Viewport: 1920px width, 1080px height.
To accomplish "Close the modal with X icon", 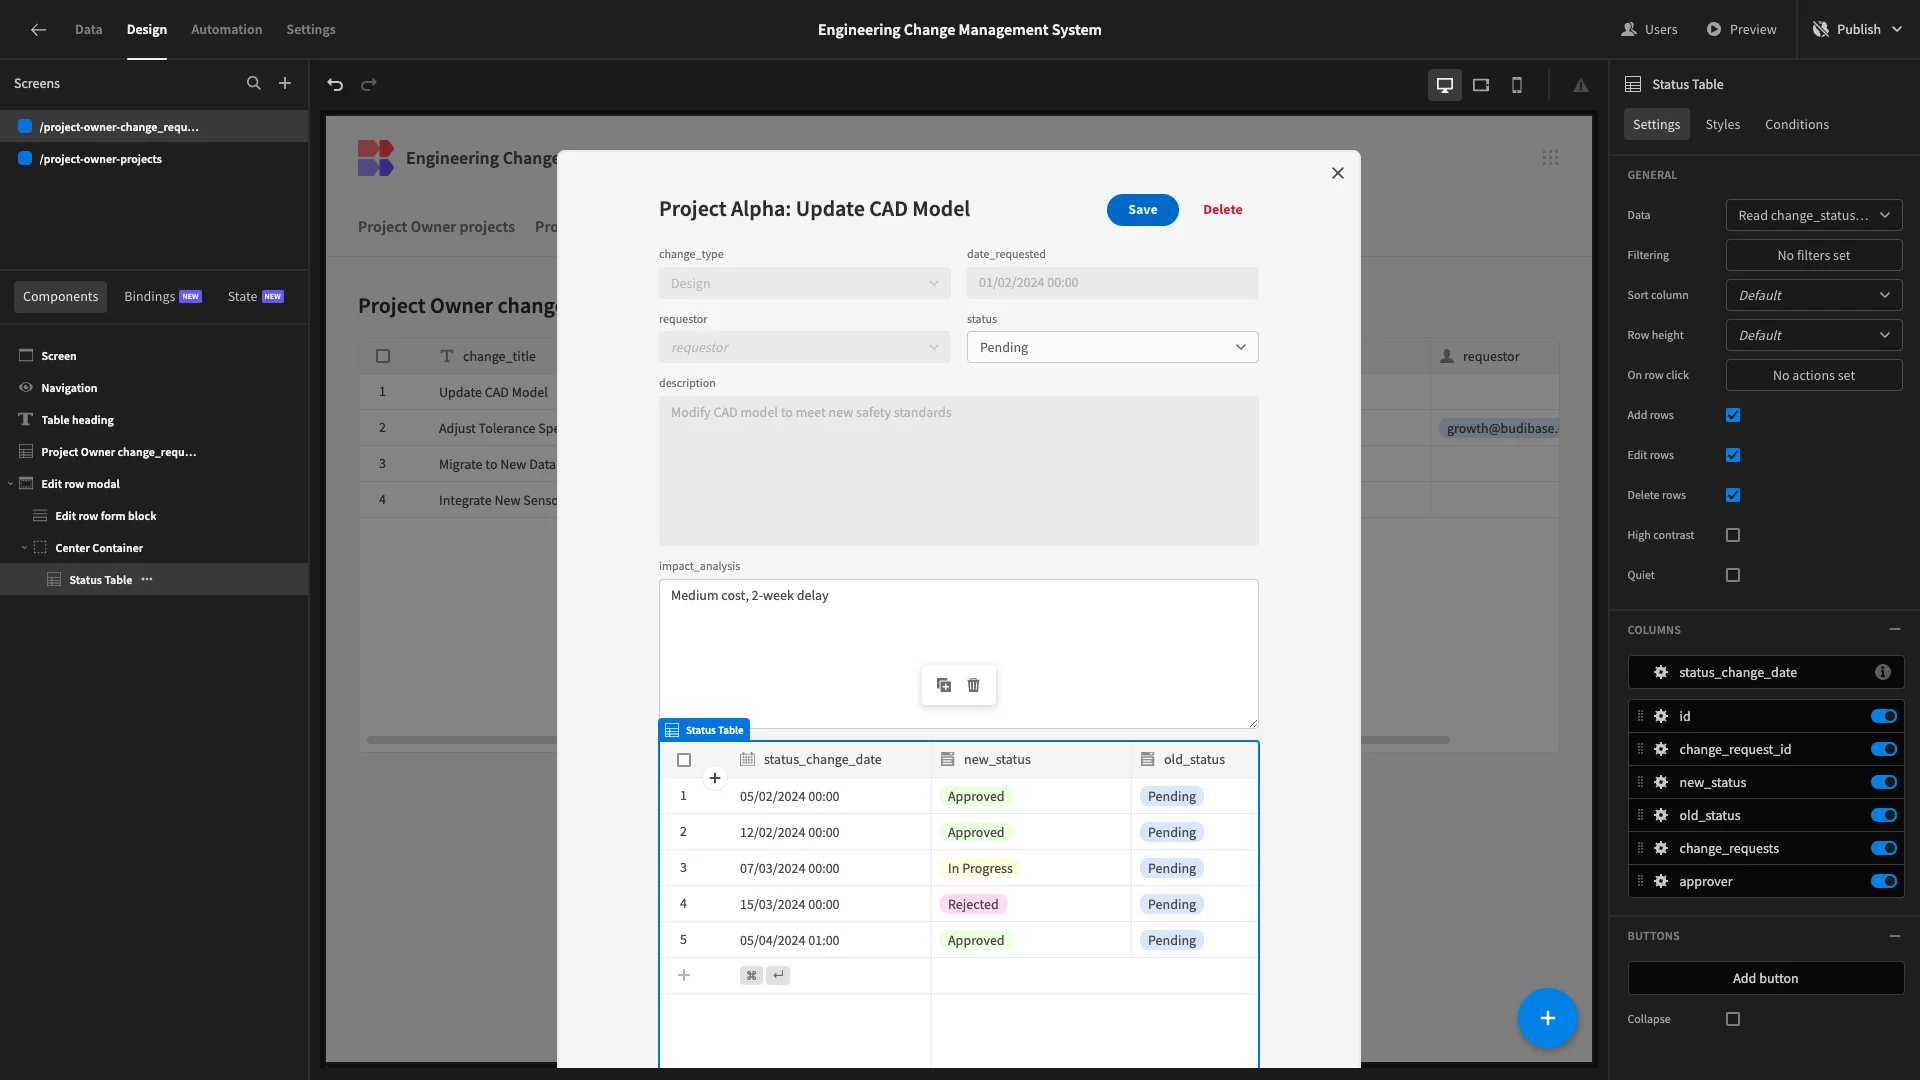I will [x=1338, y=174].
